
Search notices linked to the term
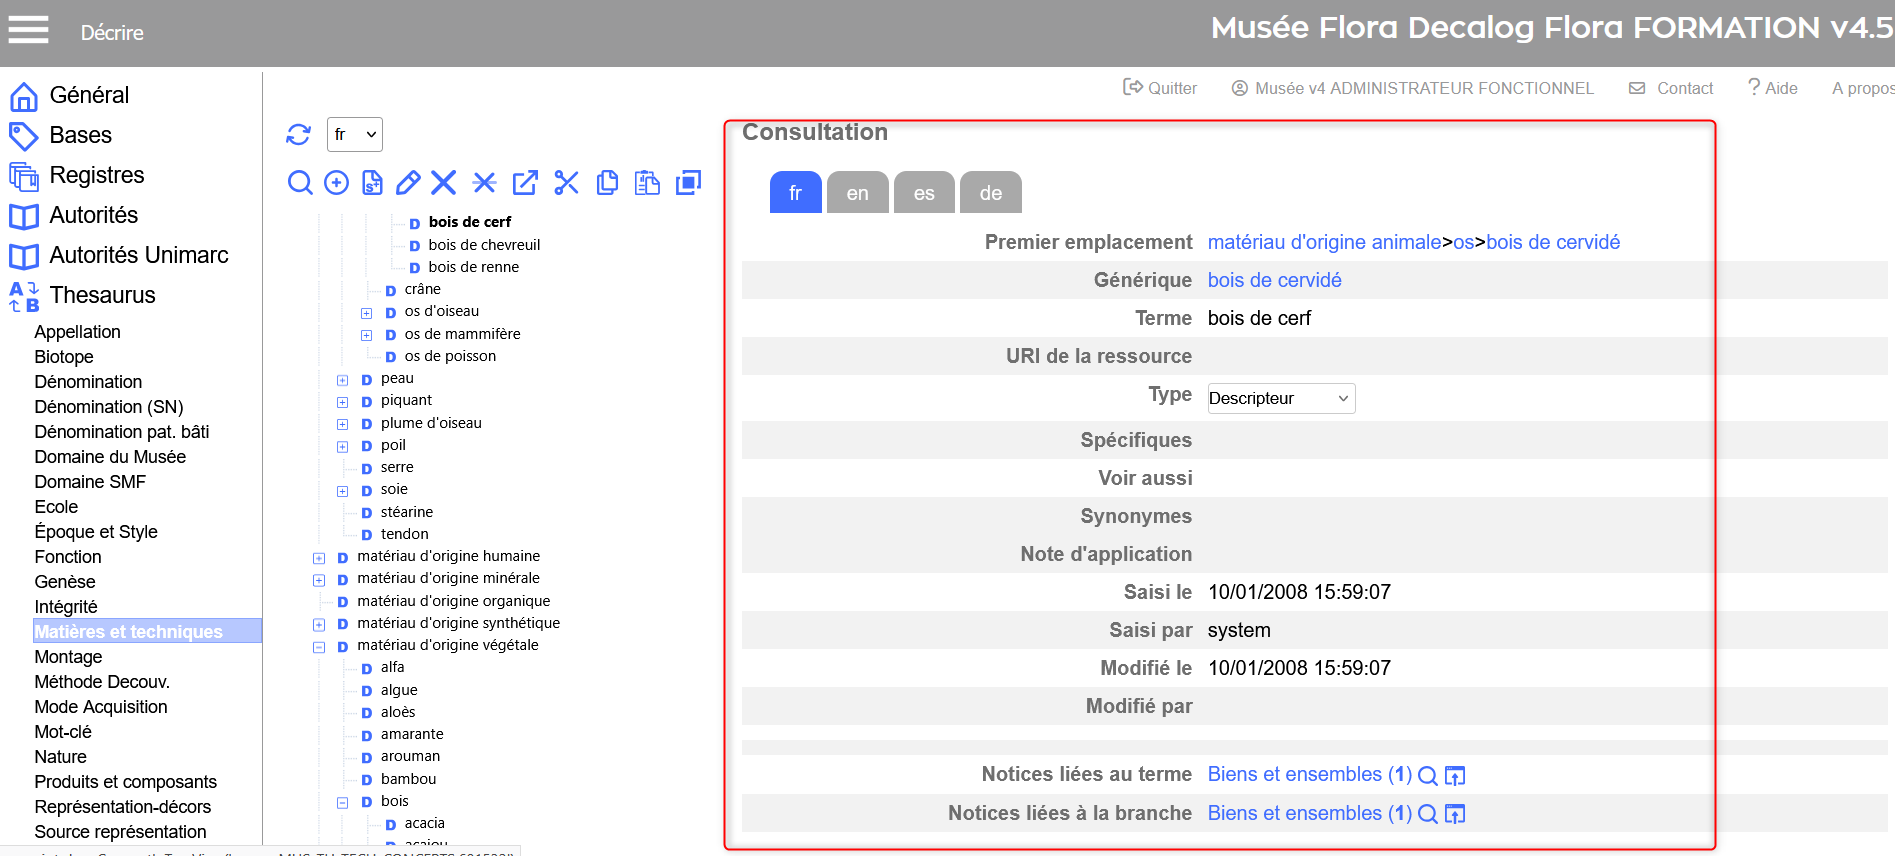(1428, 776)
